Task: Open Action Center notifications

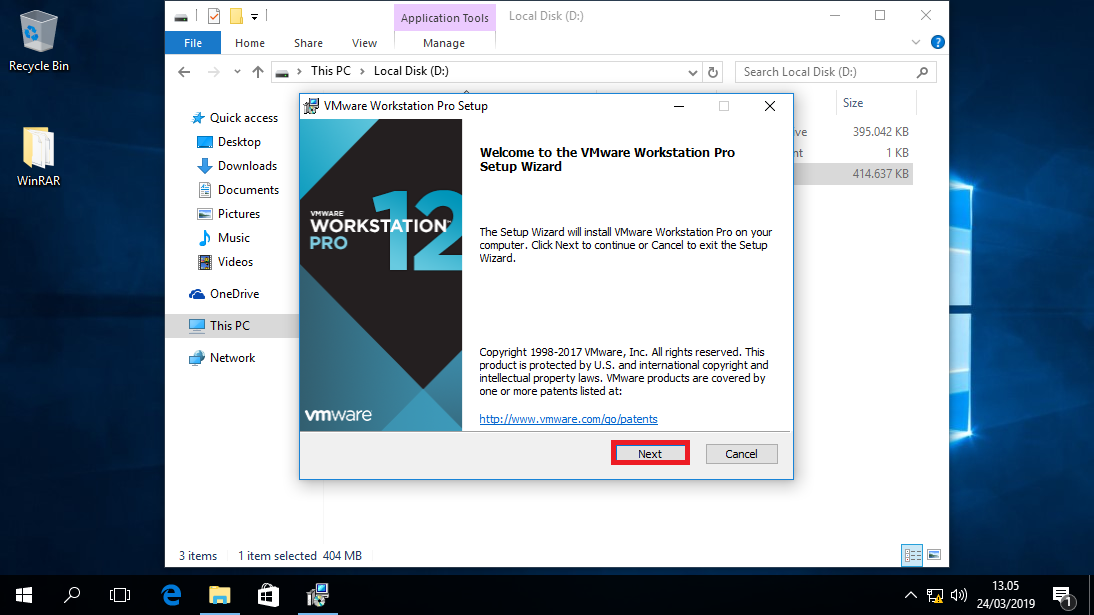Action: click(x=1063, y=597)
